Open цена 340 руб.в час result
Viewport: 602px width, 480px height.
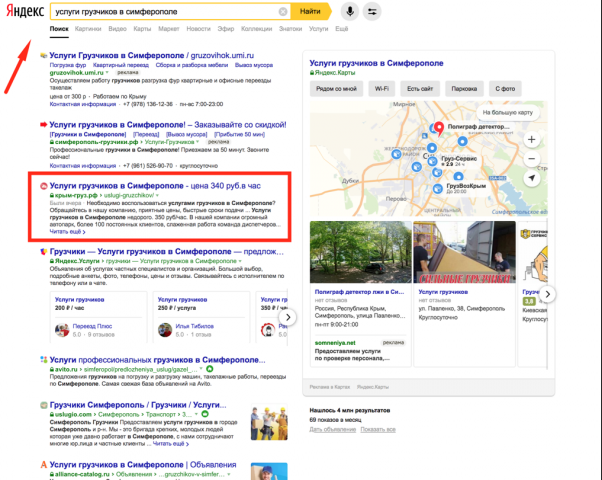155,186
